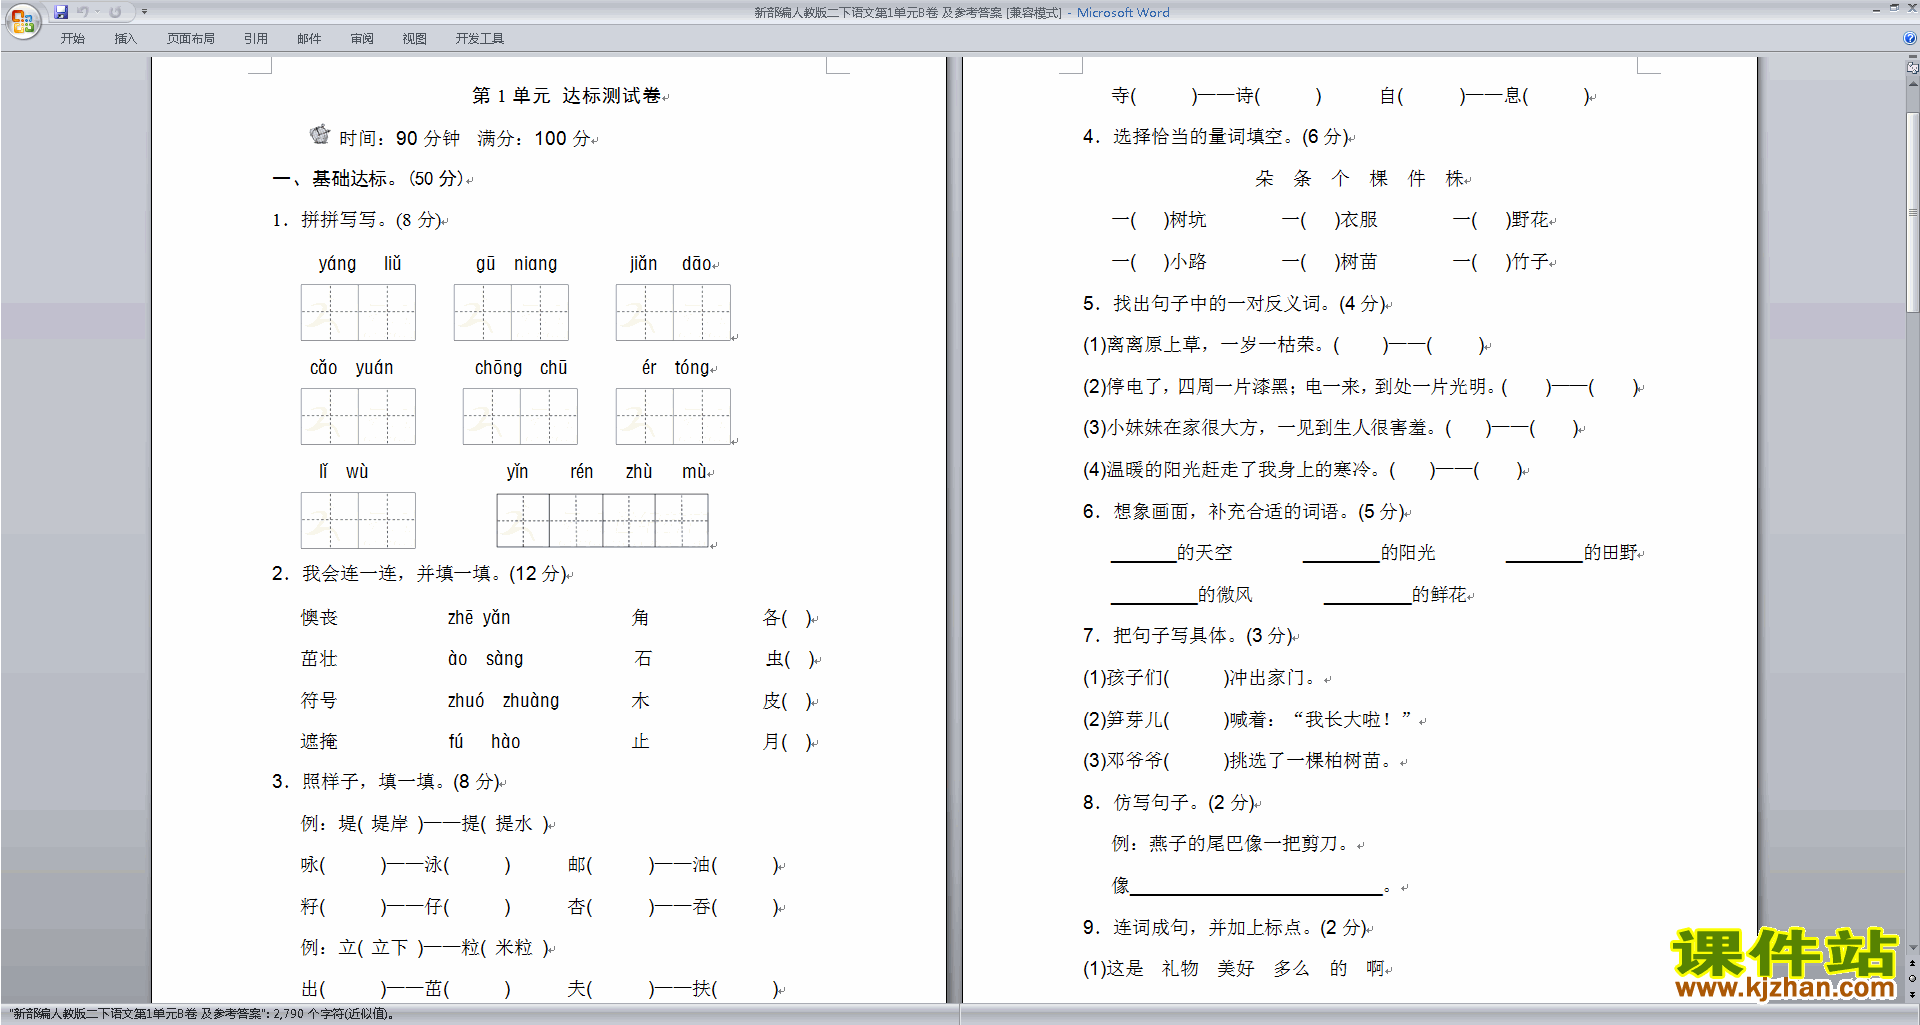Click the vertical scrollbar up arrow

point(1913,84)
